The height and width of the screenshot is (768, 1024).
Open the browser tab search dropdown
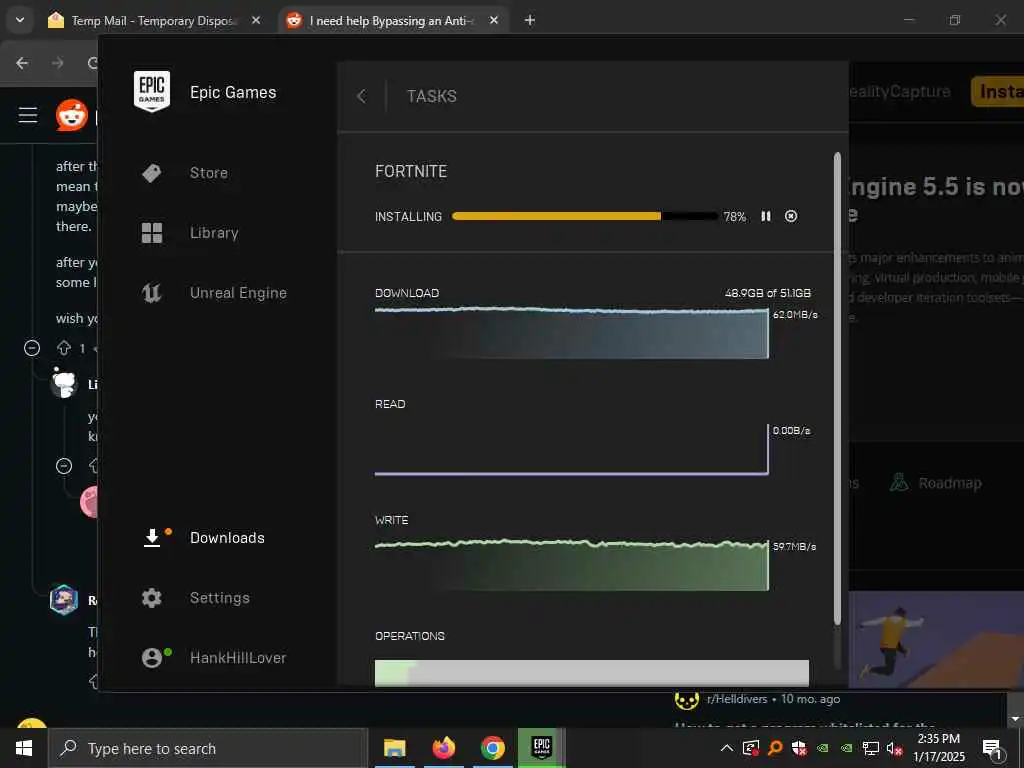pyautogui.click(x=20, y=20)
